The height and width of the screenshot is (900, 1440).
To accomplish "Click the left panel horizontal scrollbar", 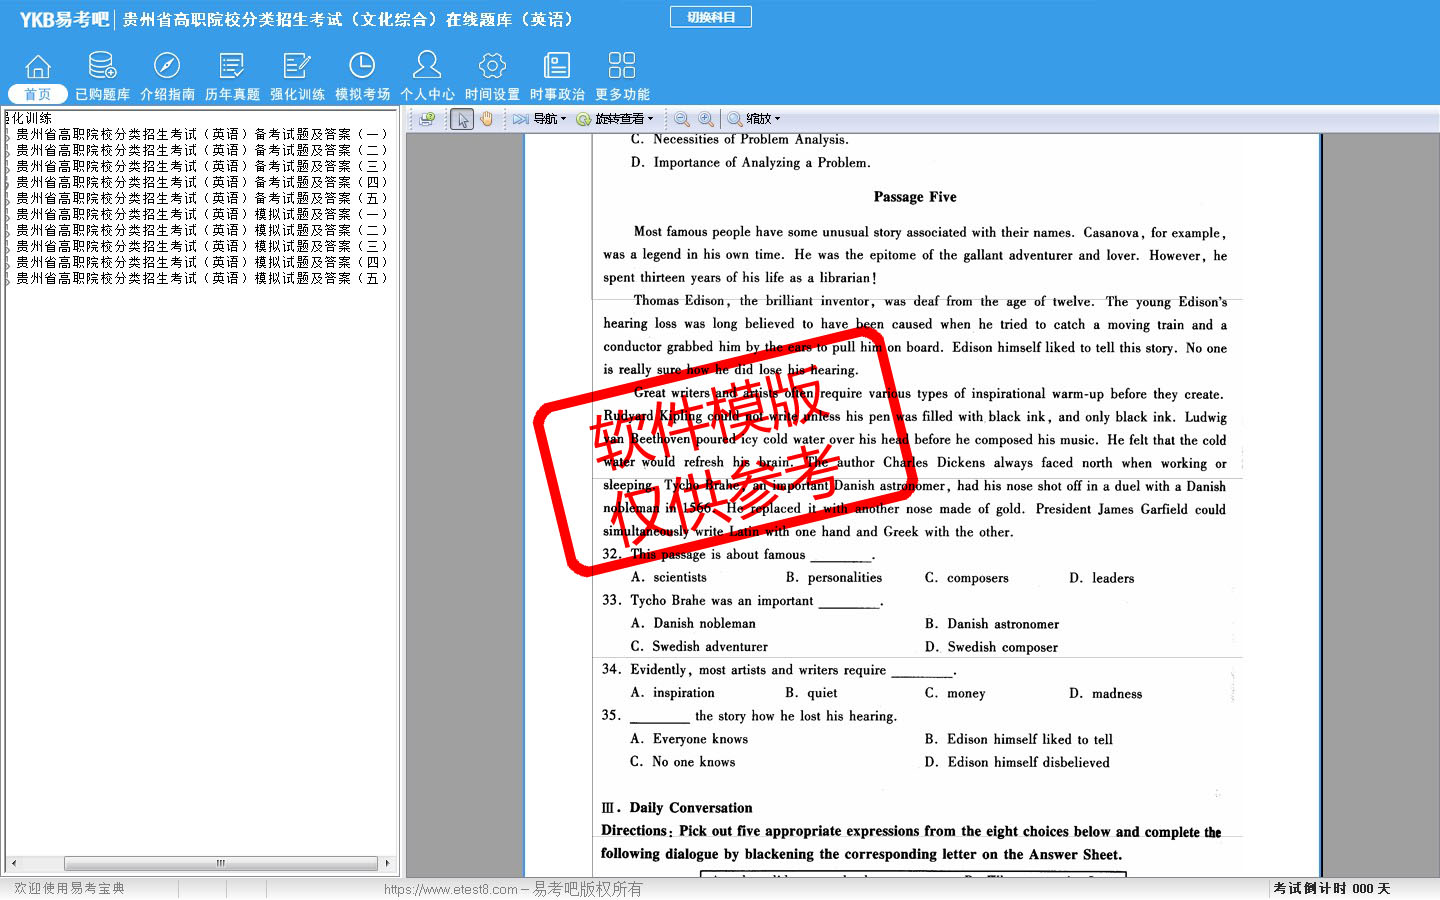I will point(220,863).
